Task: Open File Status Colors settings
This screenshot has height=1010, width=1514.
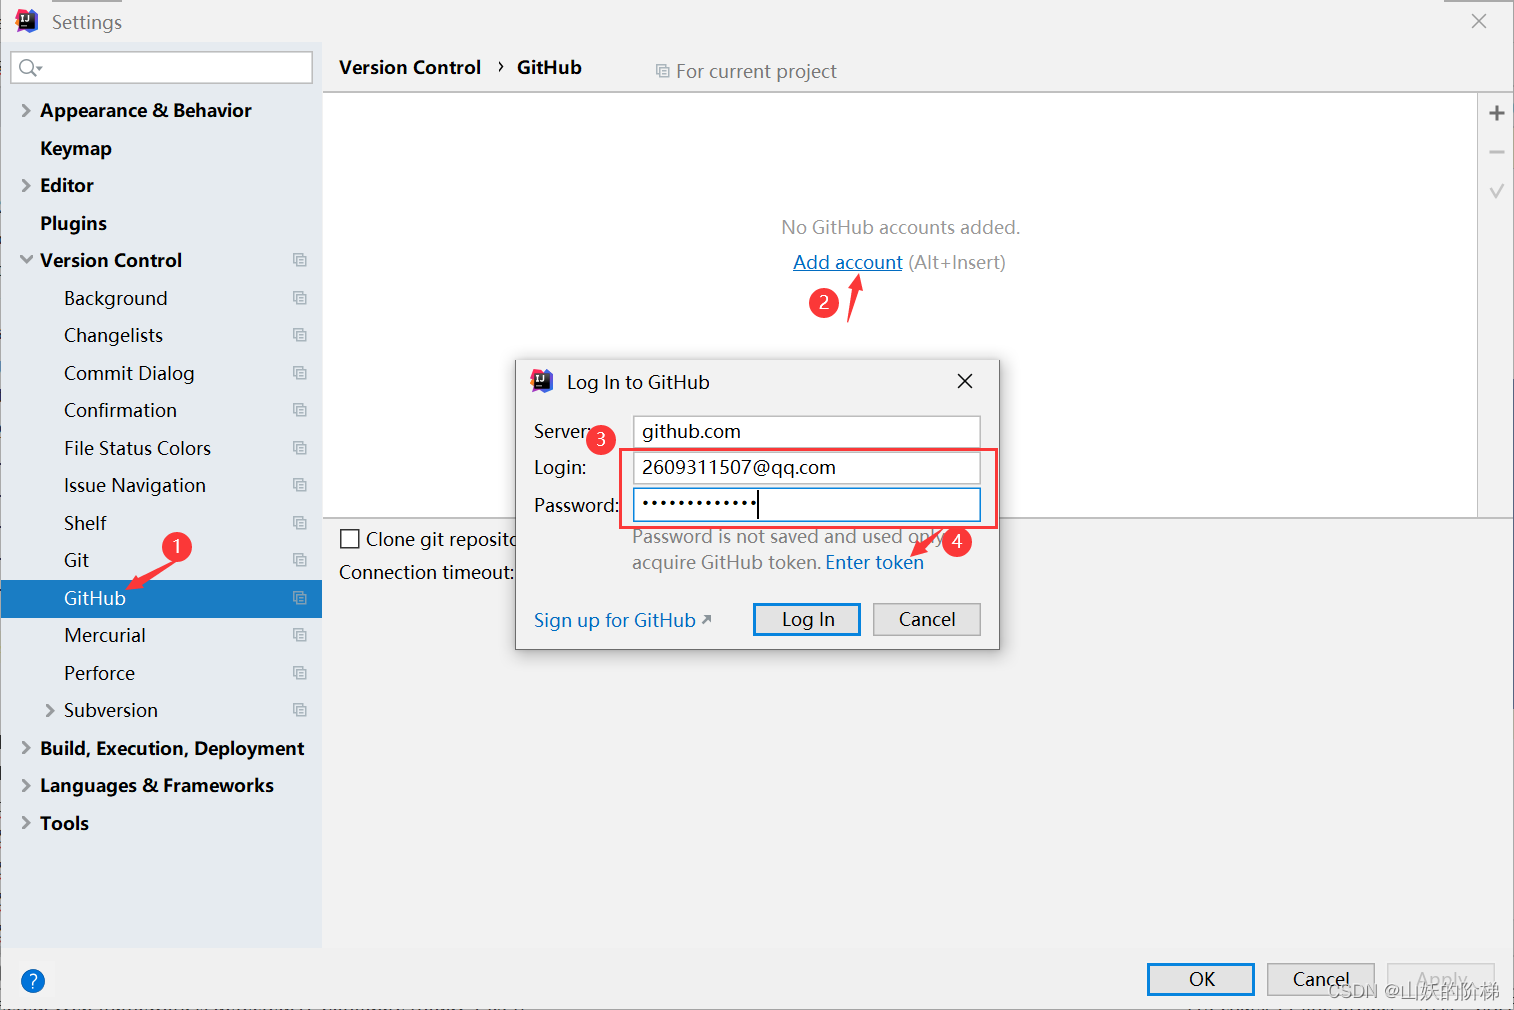Action: [137, 448]
